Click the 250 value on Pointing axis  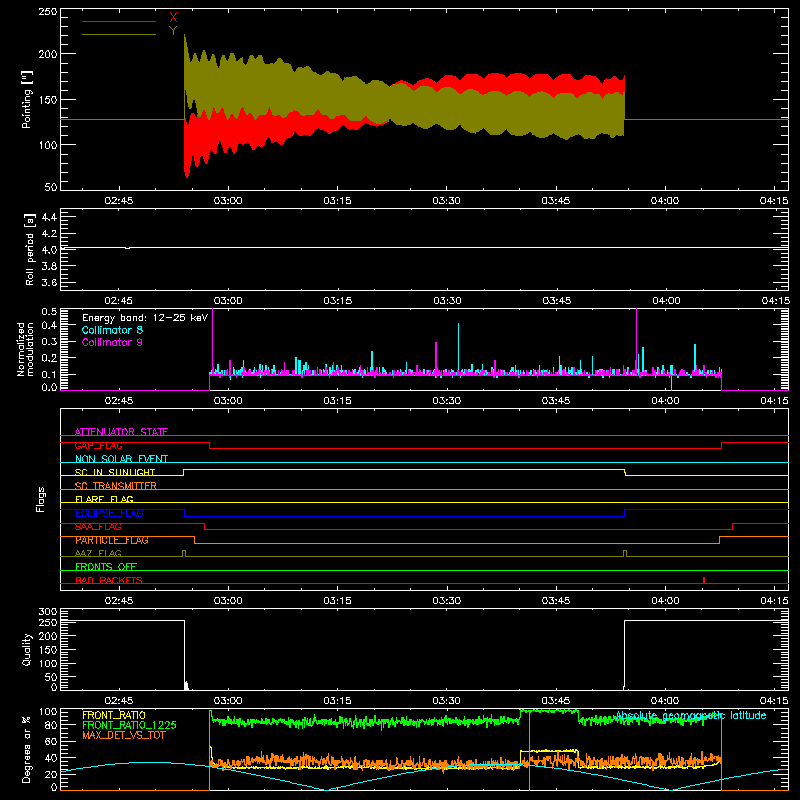[48, 11]
